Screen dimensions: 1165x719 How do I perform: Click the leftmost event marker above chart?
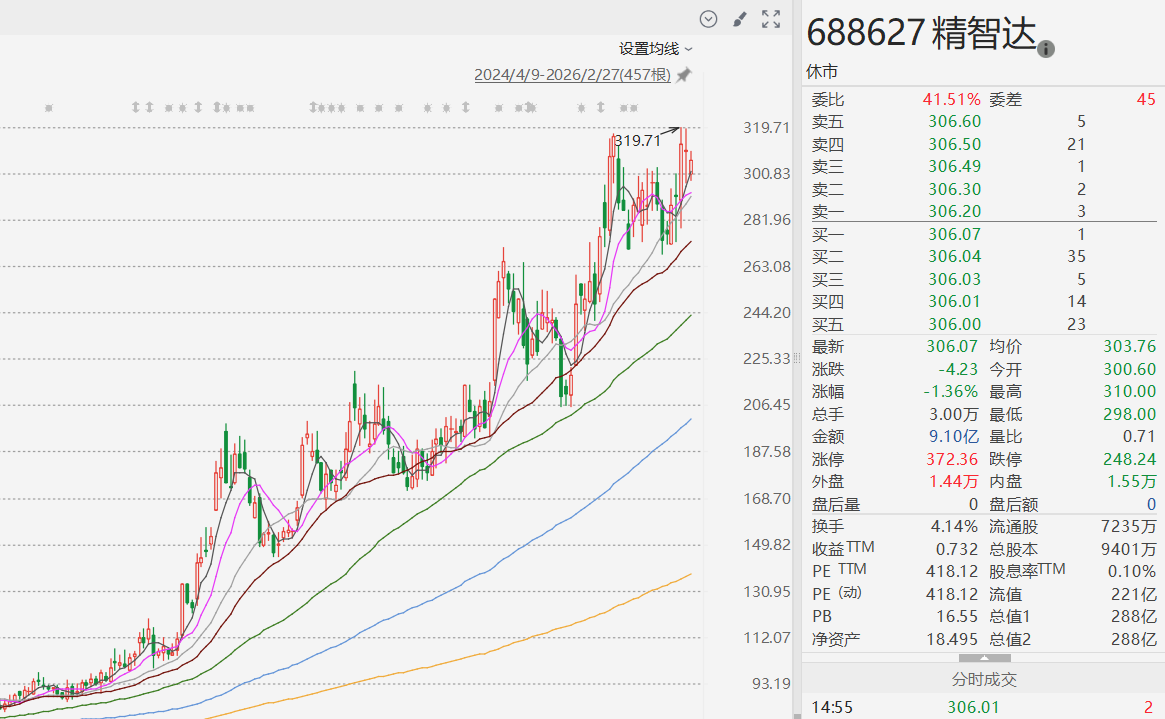[x=49, y=107]
